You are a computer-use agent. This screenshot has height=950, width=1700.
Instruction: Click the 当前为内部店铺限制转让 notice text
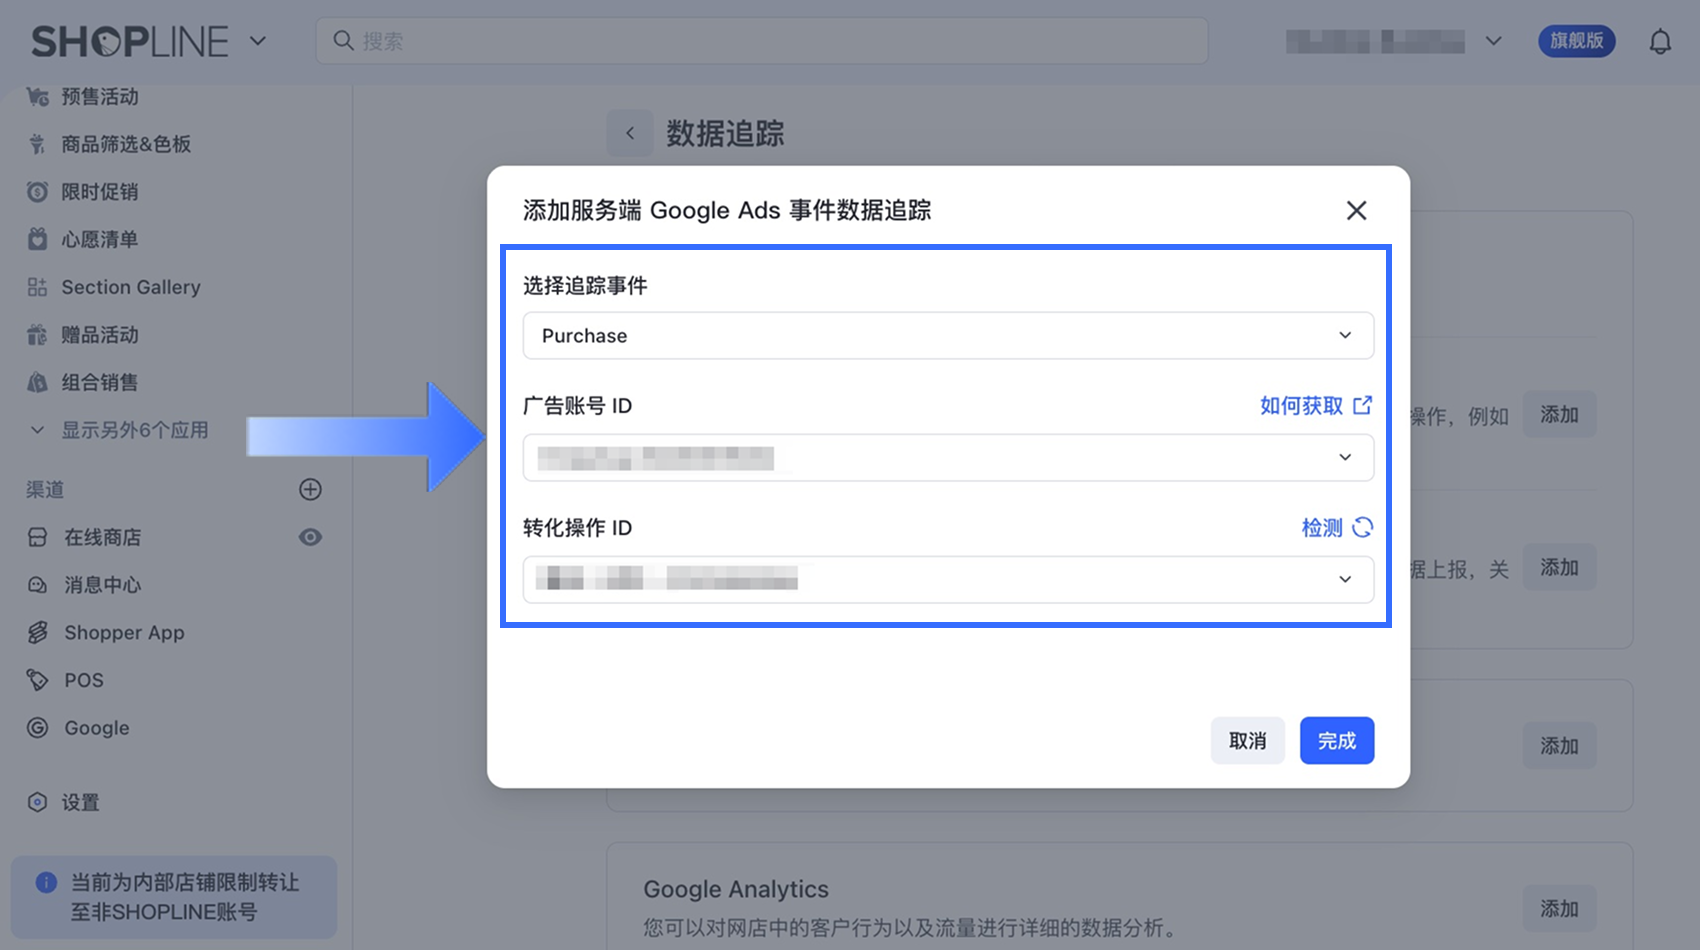tap(185, 897)
